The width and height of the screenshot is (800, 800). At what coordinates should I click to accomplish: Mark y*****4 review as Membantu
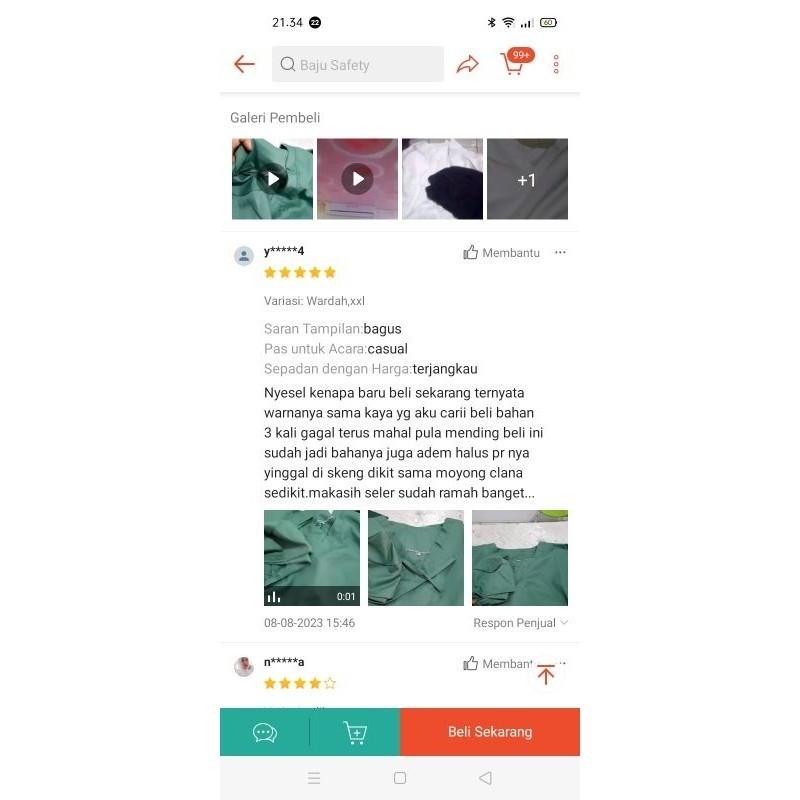pyautogui.click(x=501, y=253)
